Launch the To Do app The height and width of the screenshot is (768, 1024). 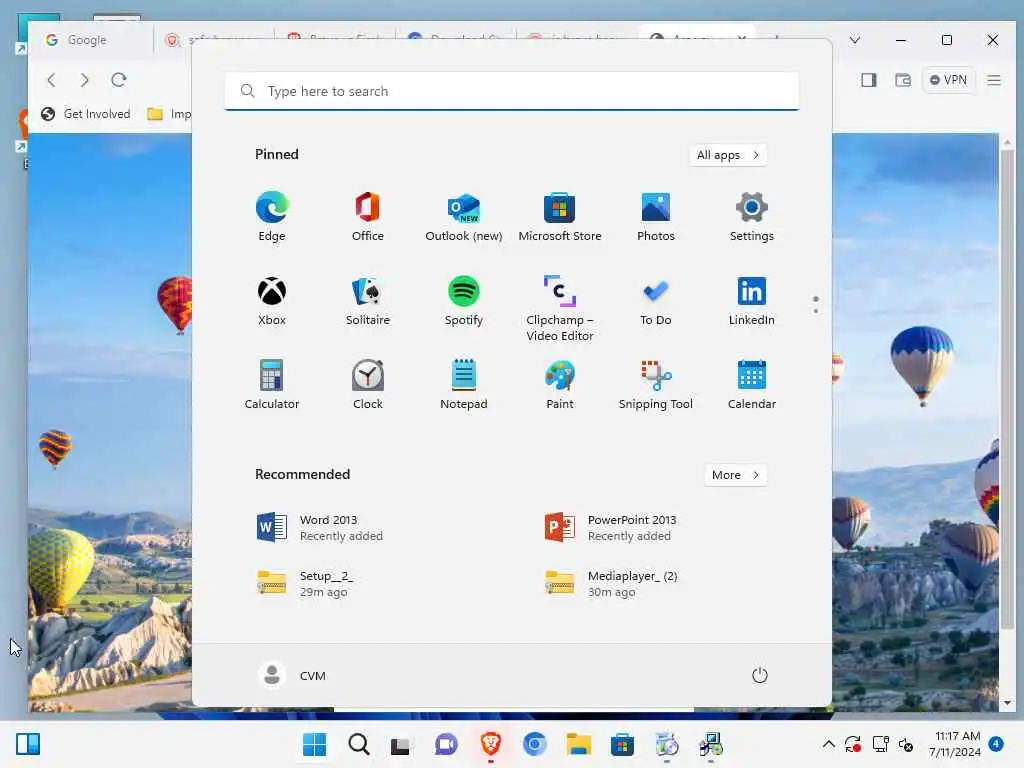[656, 301]
